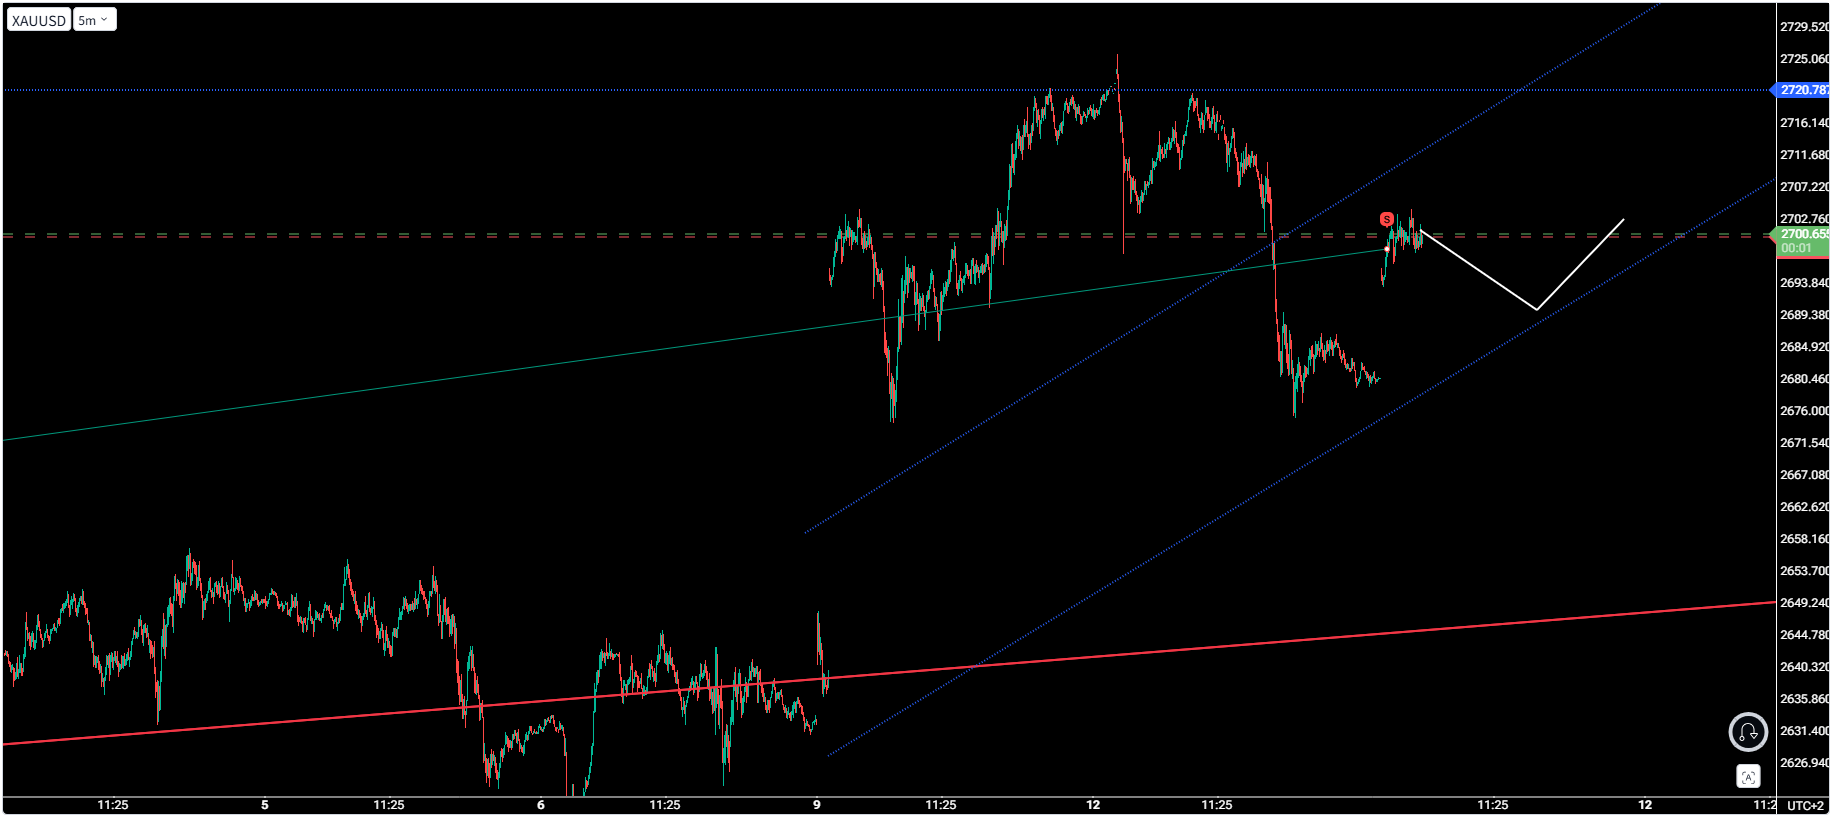Click the 2667.080 price axis label
Screen dimensions: 1832x817
click(x=1804, y=475)
